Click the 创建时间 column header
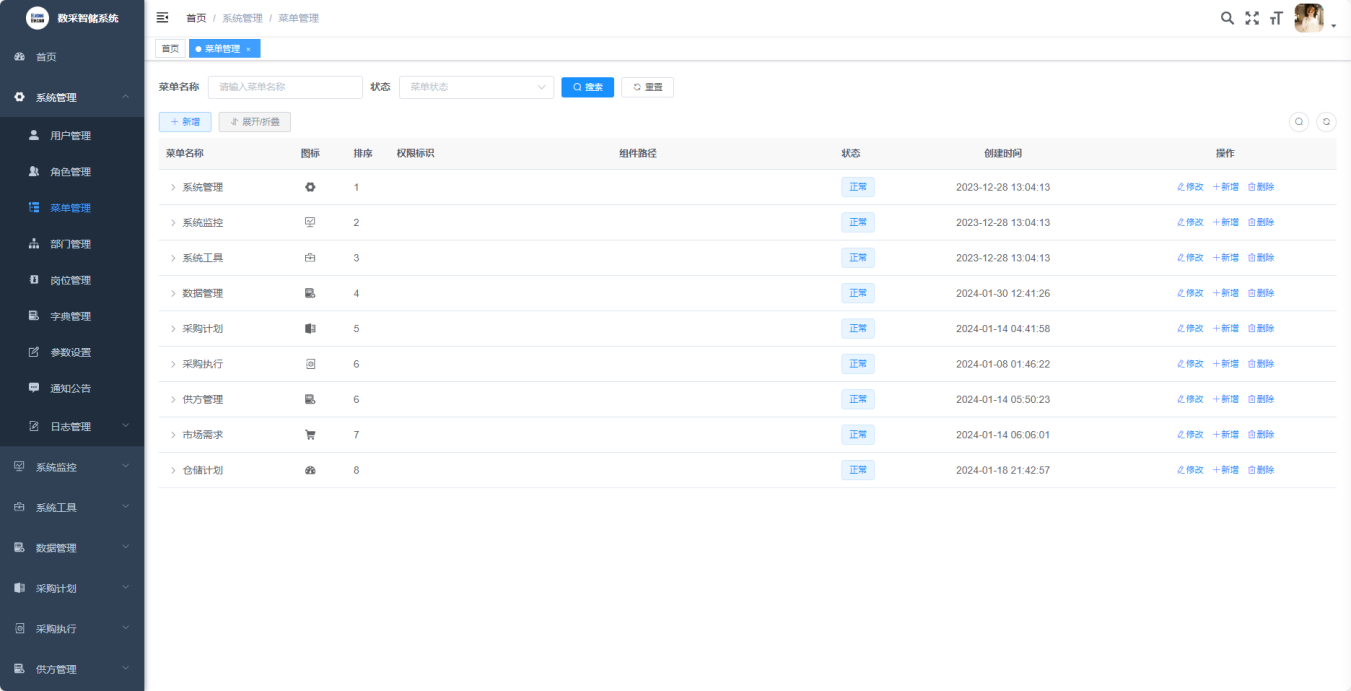Viewport: 1351px width, 691px height. coord(1003,153)
